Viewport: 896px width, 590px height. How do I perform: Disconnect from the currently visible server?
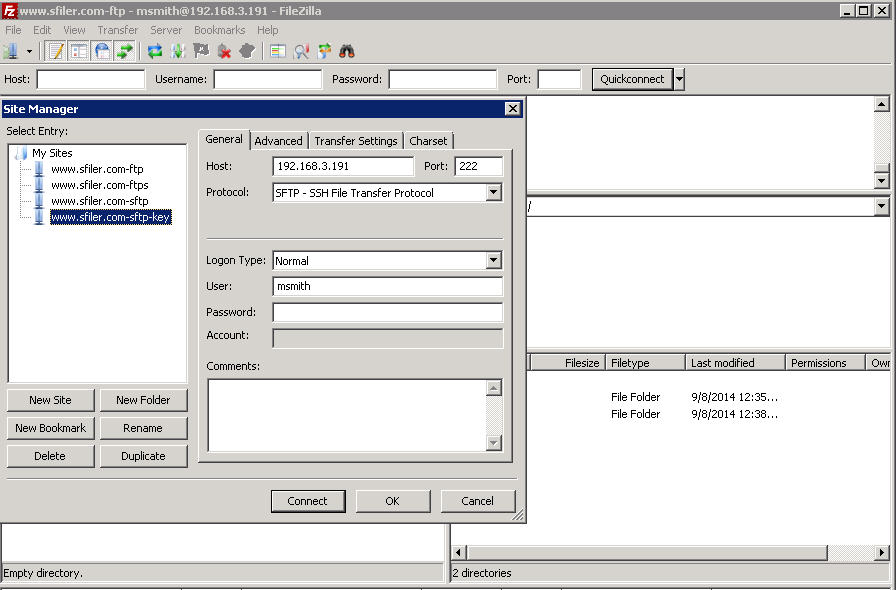point(224,51)
